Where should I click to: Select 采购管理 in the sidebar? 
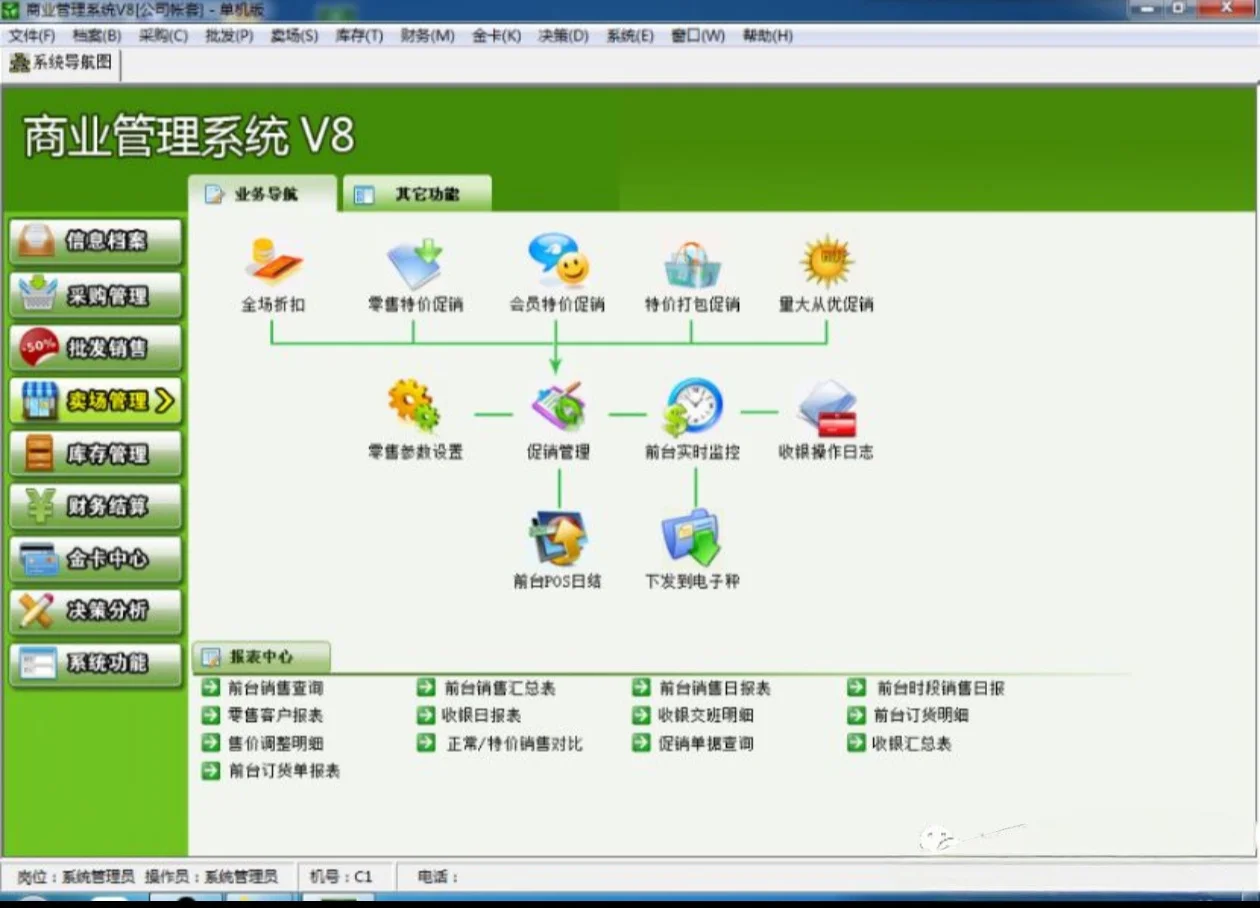96,295
